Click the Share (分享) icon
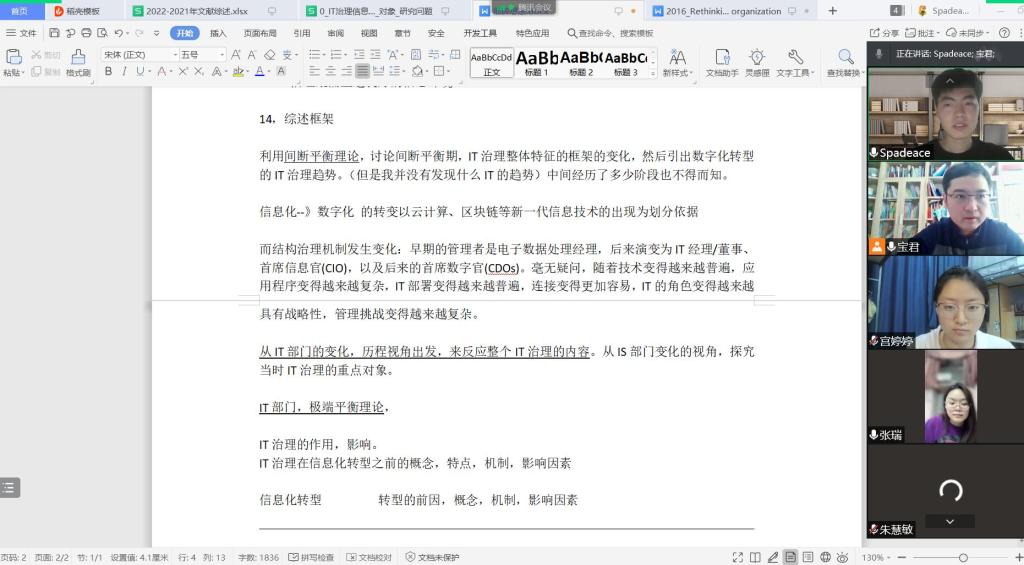1024x565 pixels. [884, 33]
